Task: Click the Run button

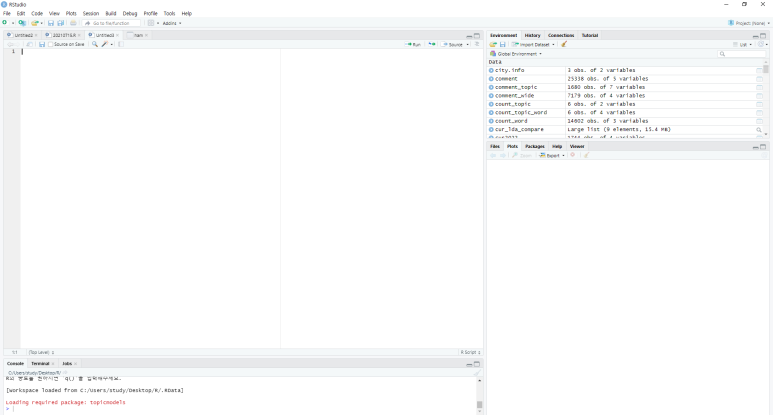Action: 413,44
